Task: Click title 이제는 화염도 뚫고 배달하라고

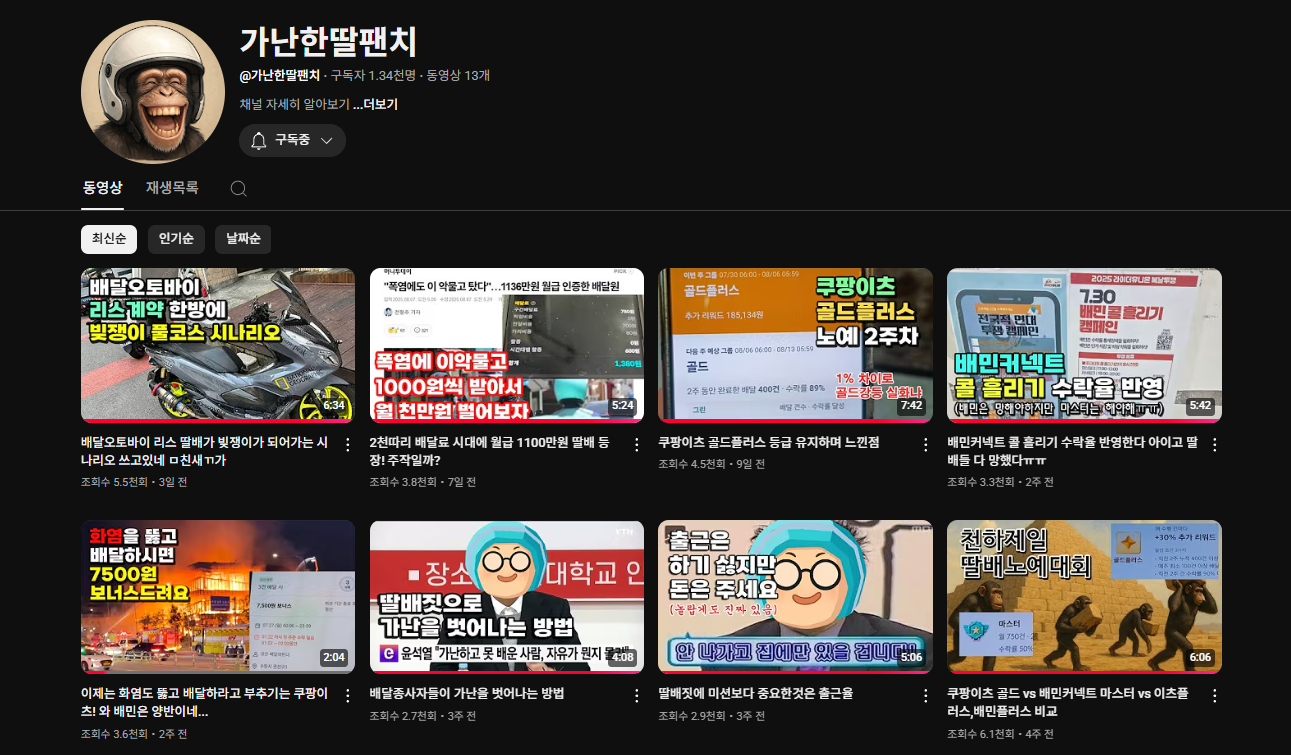Action: [x=204, y=702]
